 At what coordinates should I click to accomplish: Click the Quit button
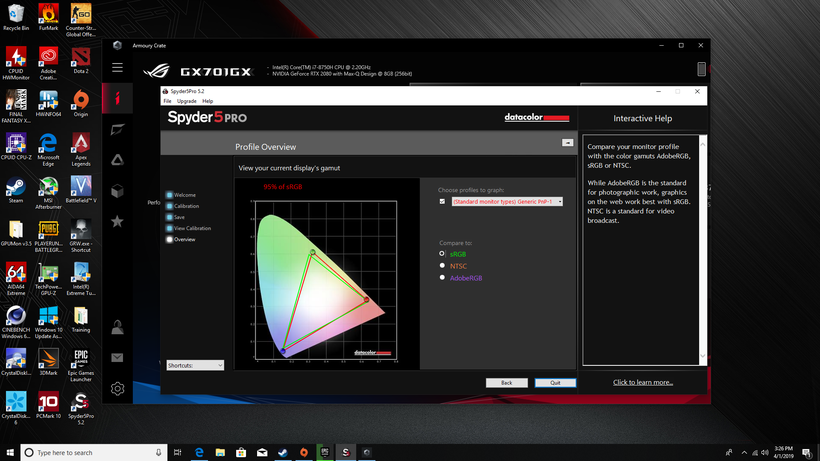[x=555, y=383]
